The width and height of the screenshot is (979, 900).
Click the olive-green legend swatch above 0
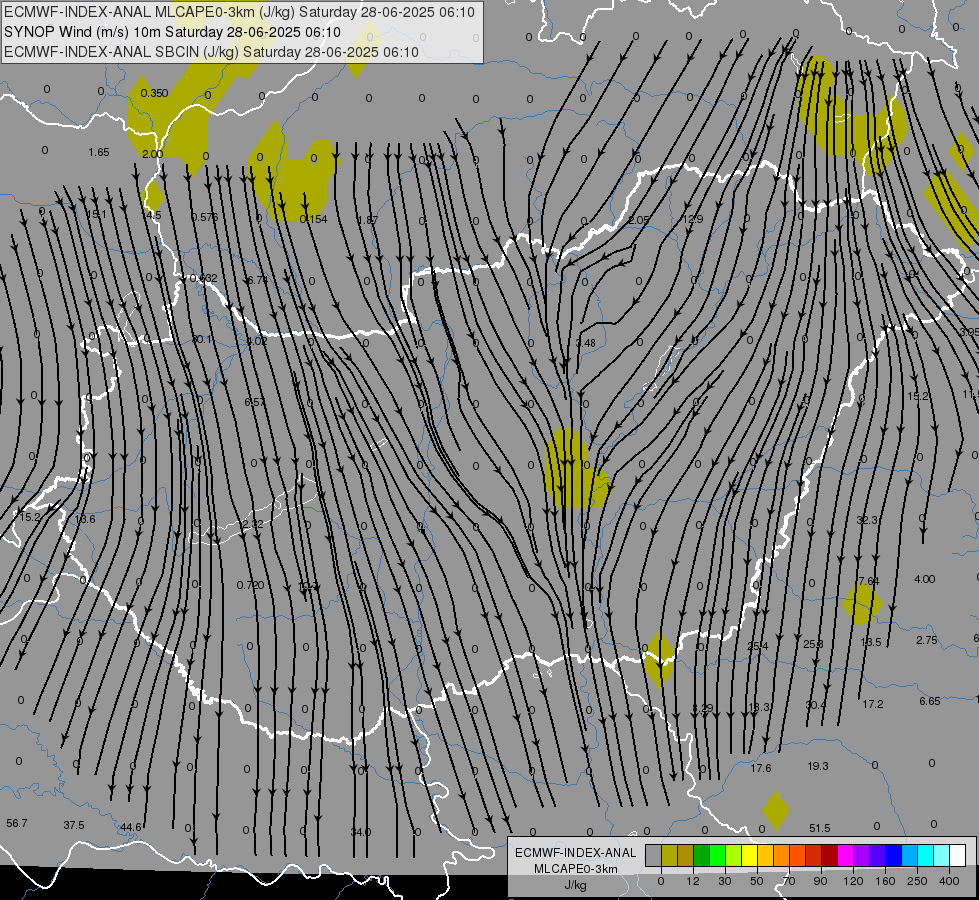click(x=669, y=855)
